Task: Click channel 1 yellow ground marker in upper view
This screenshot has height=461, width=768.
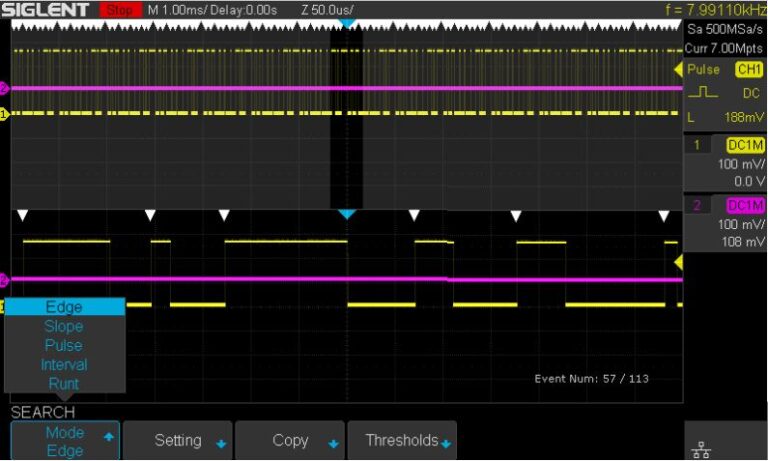Action: click(x=3, y=114)
